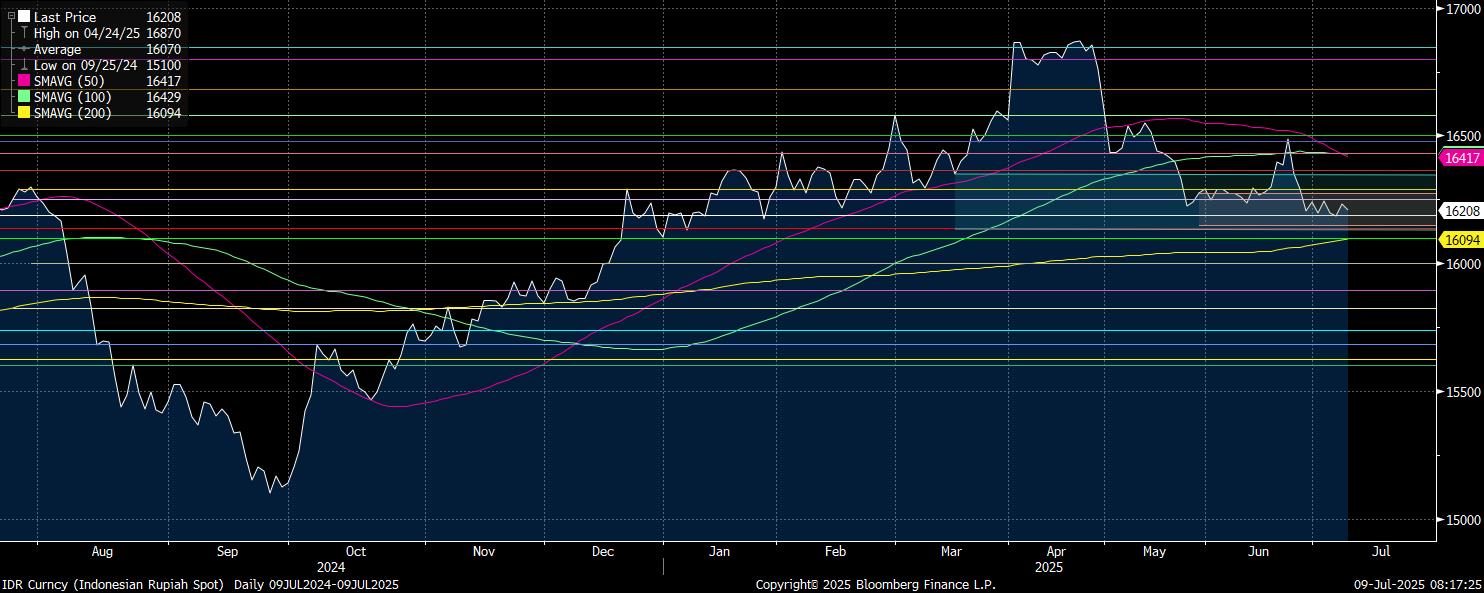
Task: Select the High on 04/24/25 marker icon
Action: pos(24,33)
